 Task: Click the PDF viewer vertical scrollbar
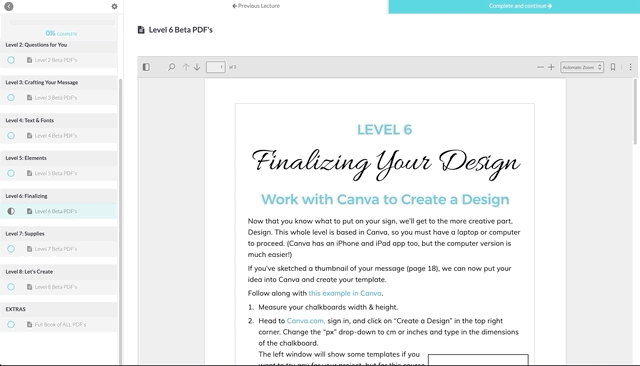pos(635,111)
